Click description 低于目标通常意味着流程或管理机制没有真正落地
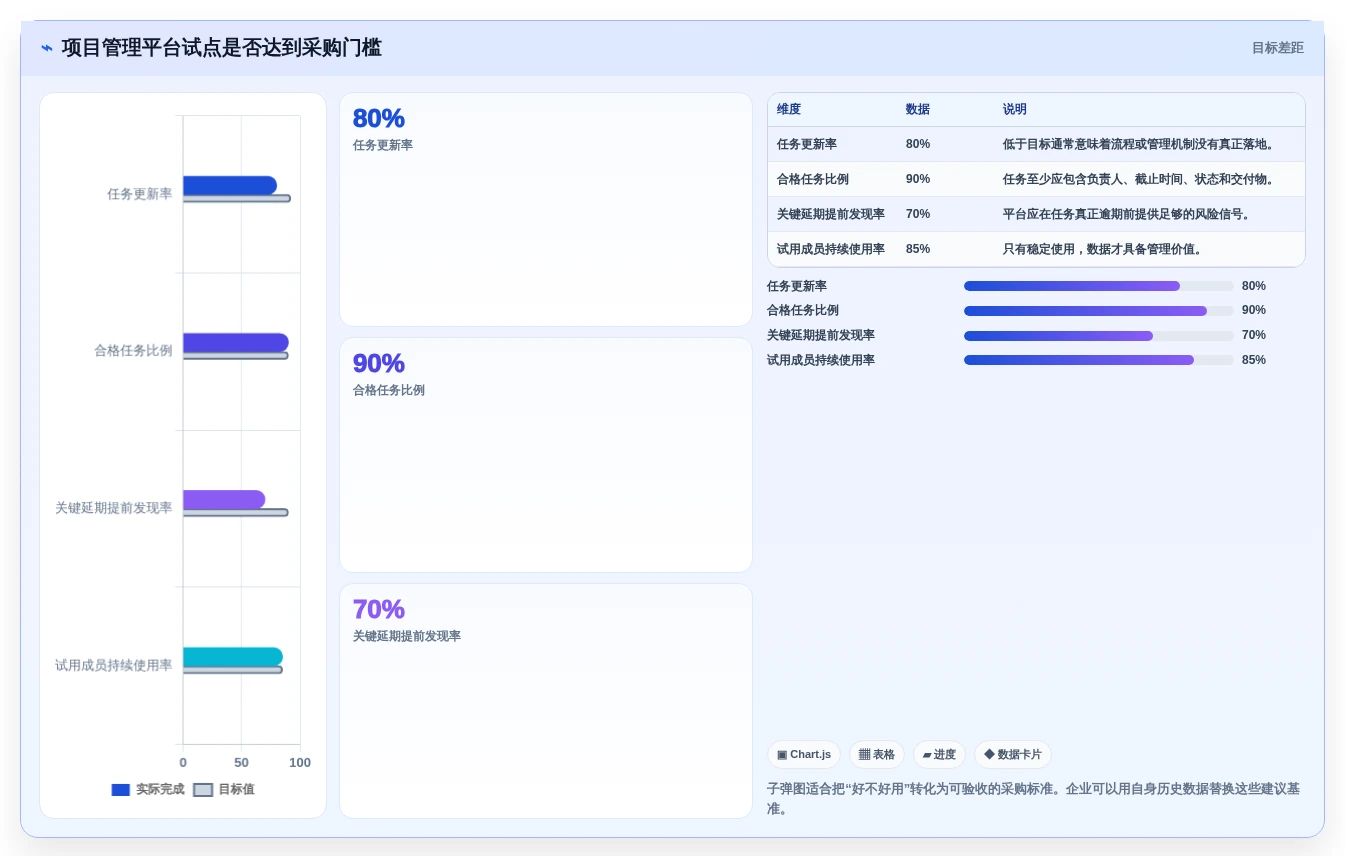 [1141, 144]
